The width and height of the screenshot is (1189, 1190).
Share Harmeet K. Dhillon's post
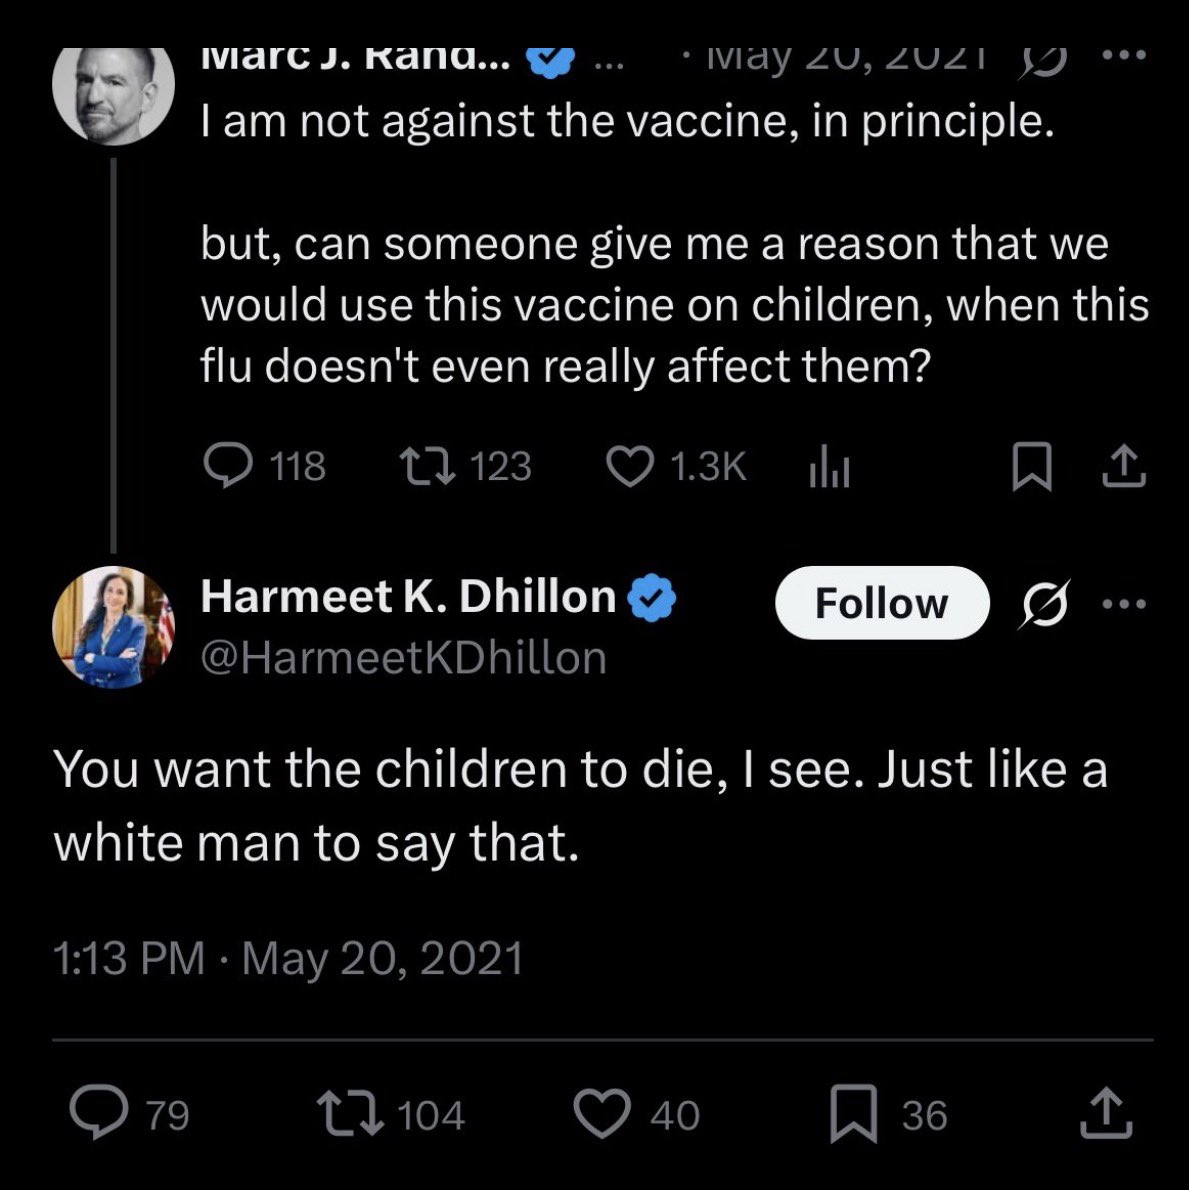pos(1106,1113)
